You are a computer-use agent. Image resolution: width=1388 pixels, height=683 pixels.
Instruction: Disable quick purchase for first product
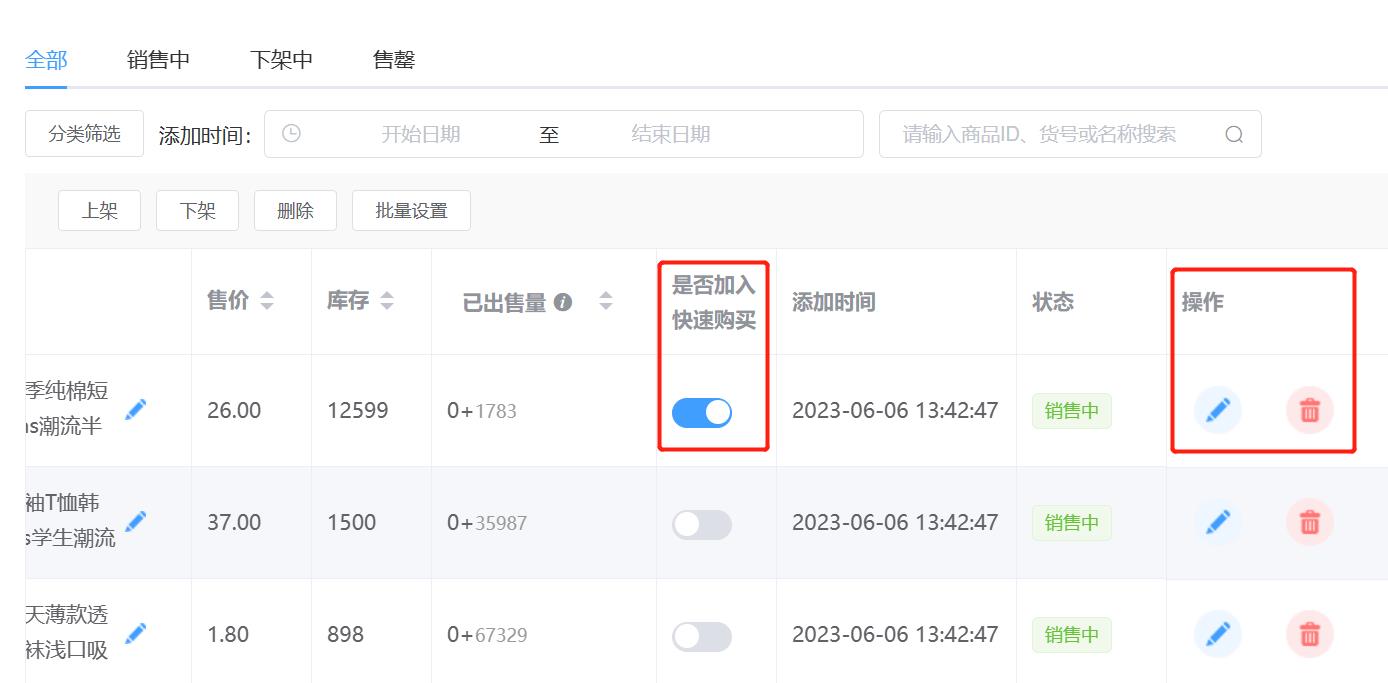pos(702,412)
